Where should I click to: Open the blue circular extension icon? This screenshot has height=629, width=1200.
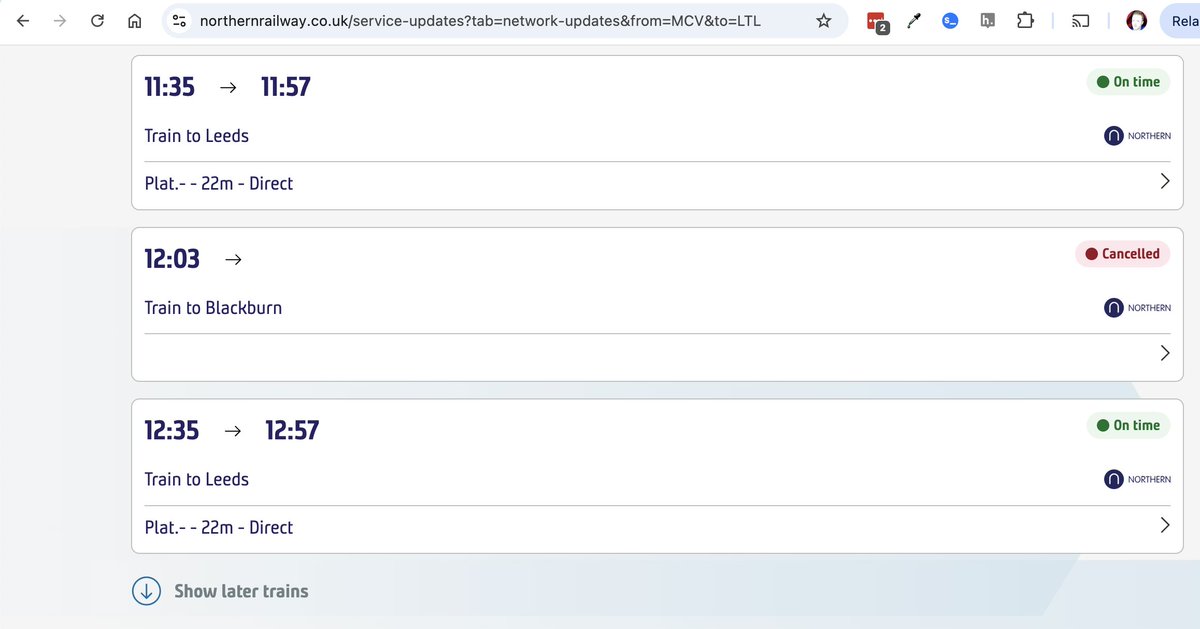(950, 21)
